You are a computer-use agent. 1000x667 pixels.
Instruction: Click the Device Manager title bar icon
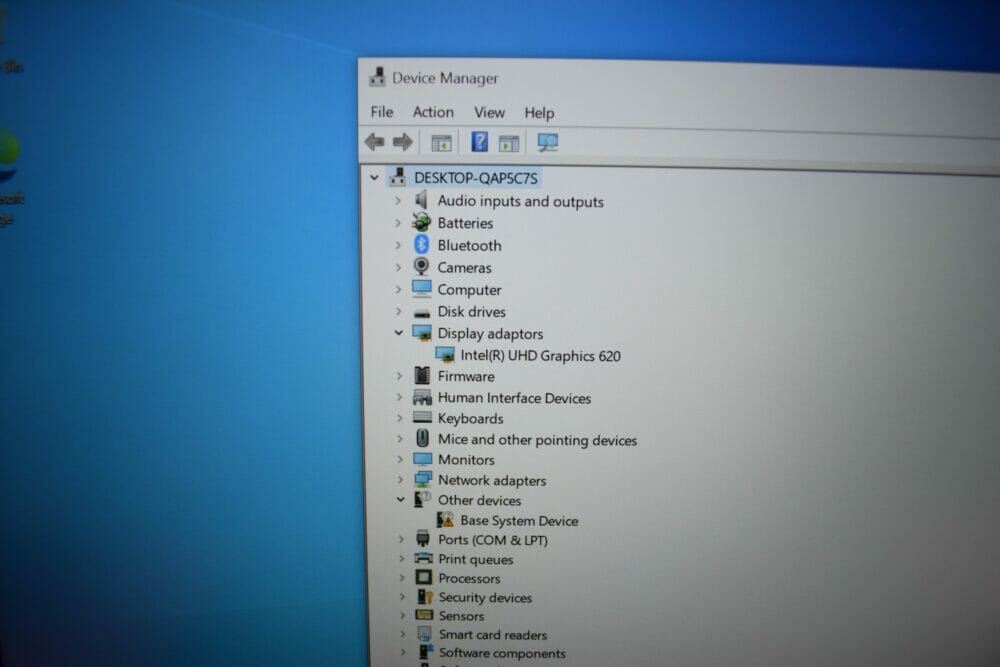(377, 77)
